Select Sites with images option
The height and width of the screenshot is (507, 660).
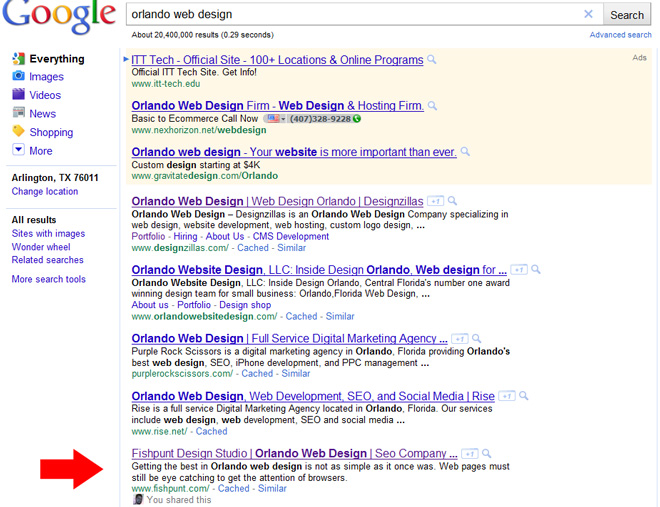(x=48, y=234)
